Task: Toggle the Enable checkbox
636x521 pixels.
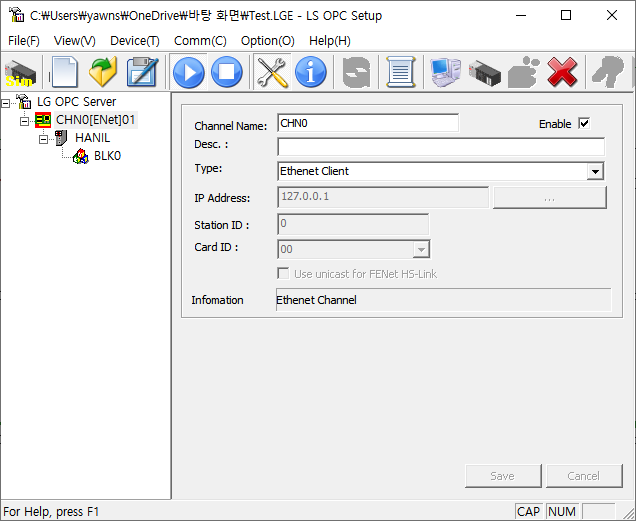Action: (584, 123)
